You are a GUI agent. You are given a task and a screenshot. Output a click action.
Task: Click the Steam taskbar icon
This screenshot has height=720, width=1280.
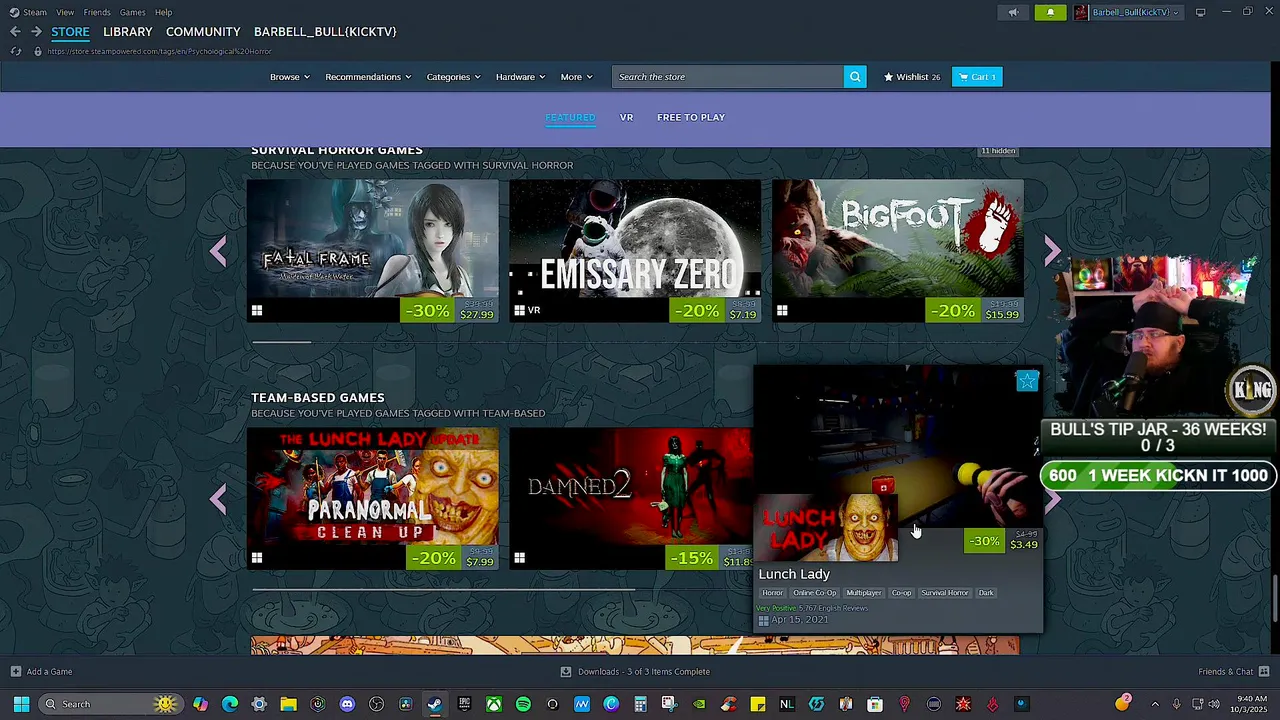(435, 704)
